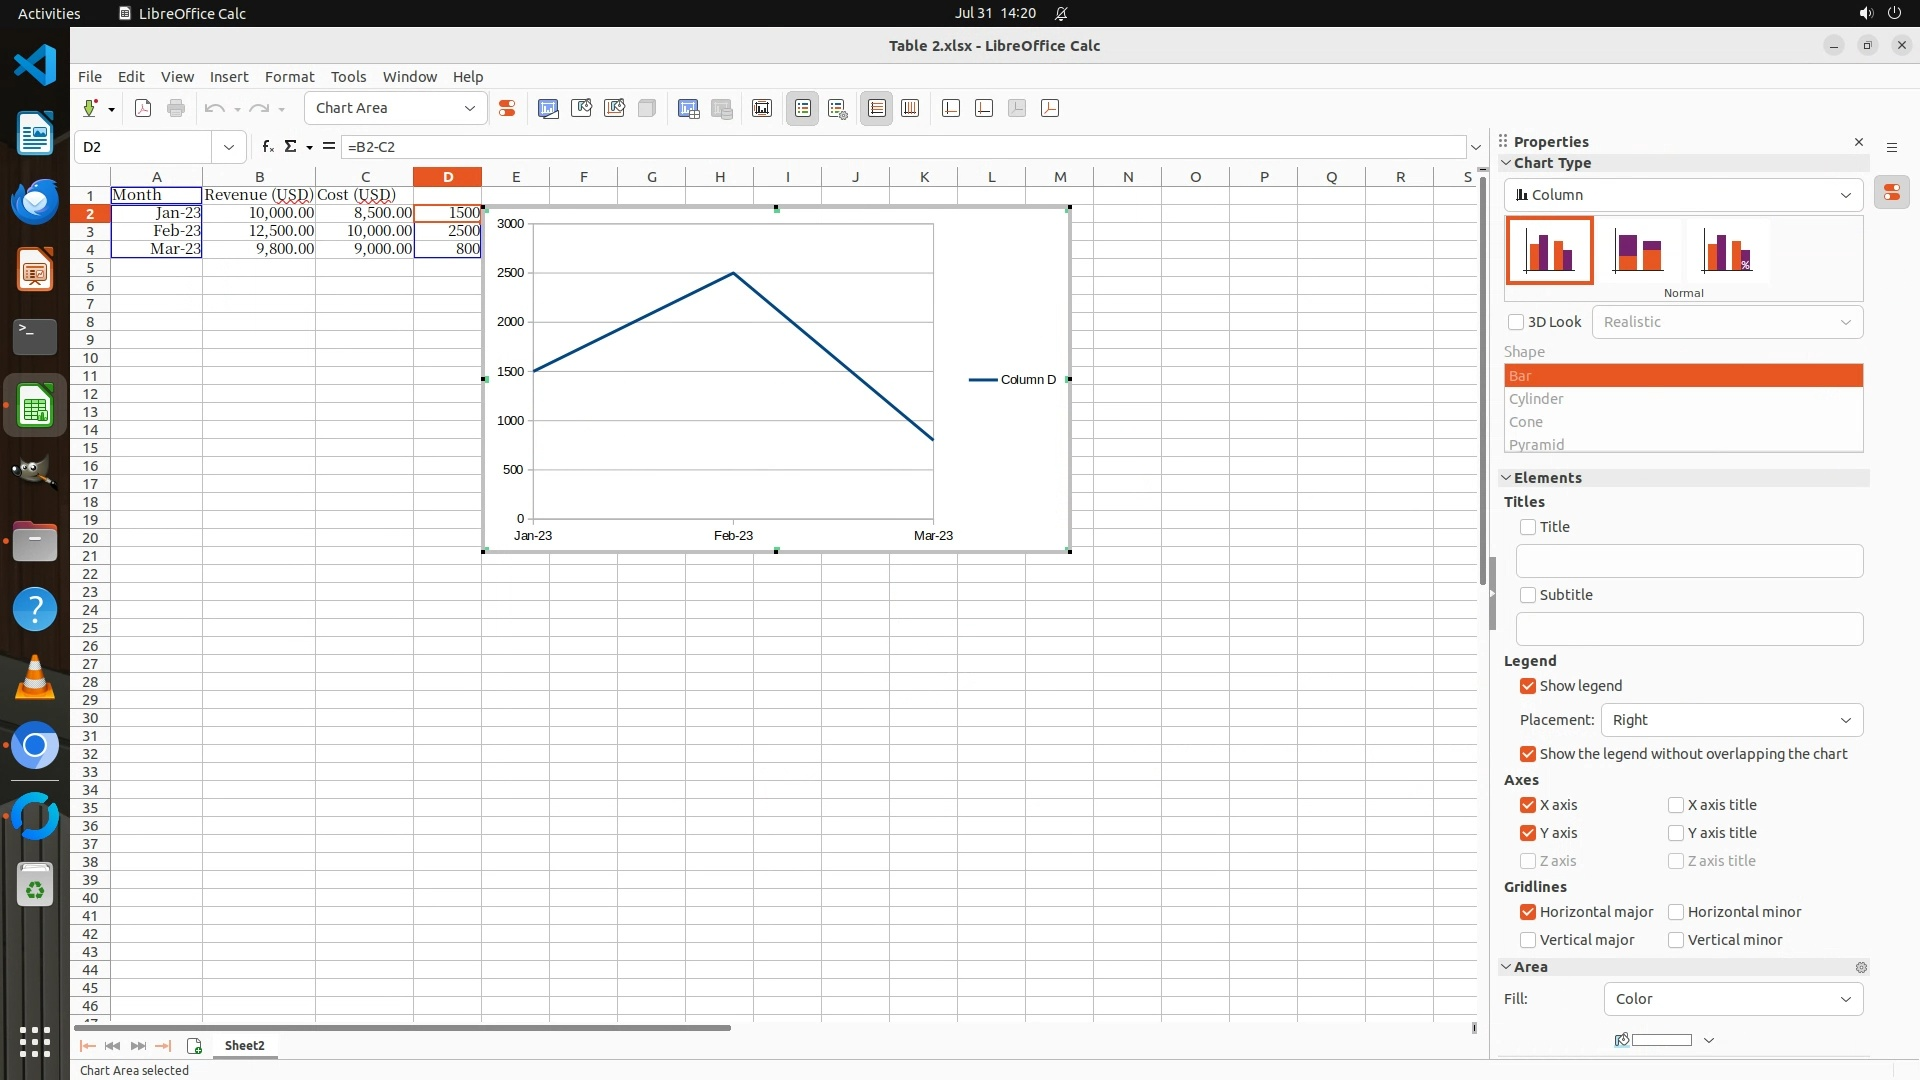Open Chart Type dialog icon
The image size is (1920, 1080).
point(548,109)
